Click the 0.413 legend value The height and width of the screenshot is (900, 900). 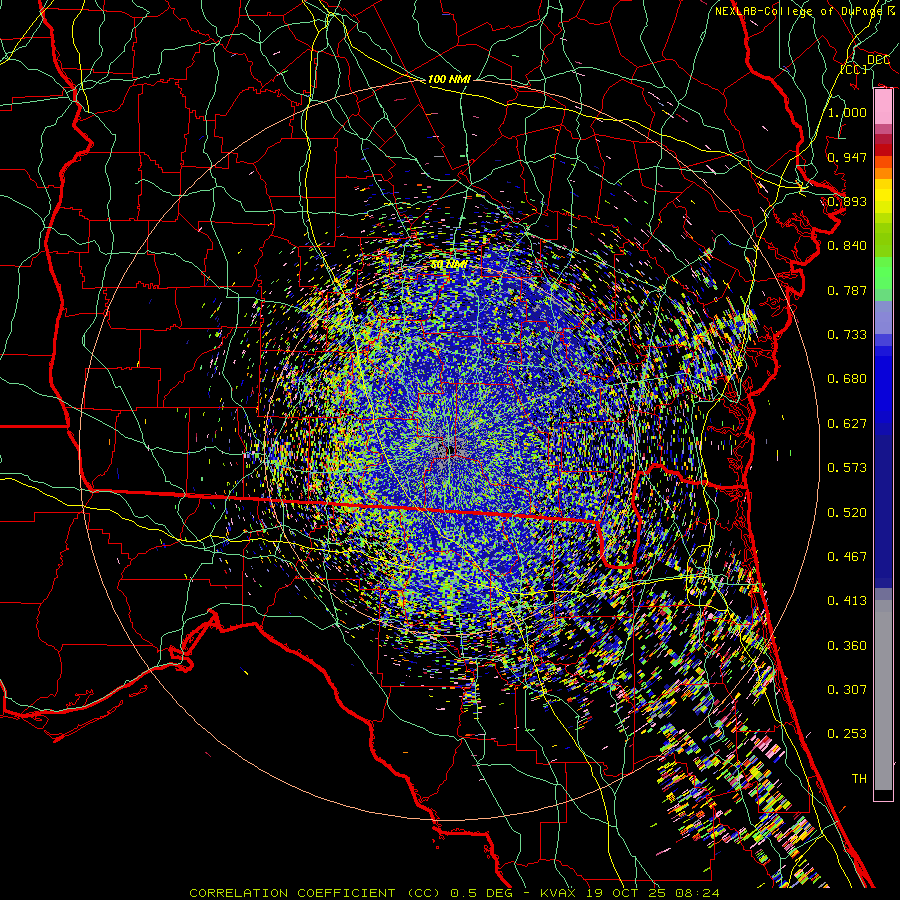pyautogui.click(x=847, y=601)
